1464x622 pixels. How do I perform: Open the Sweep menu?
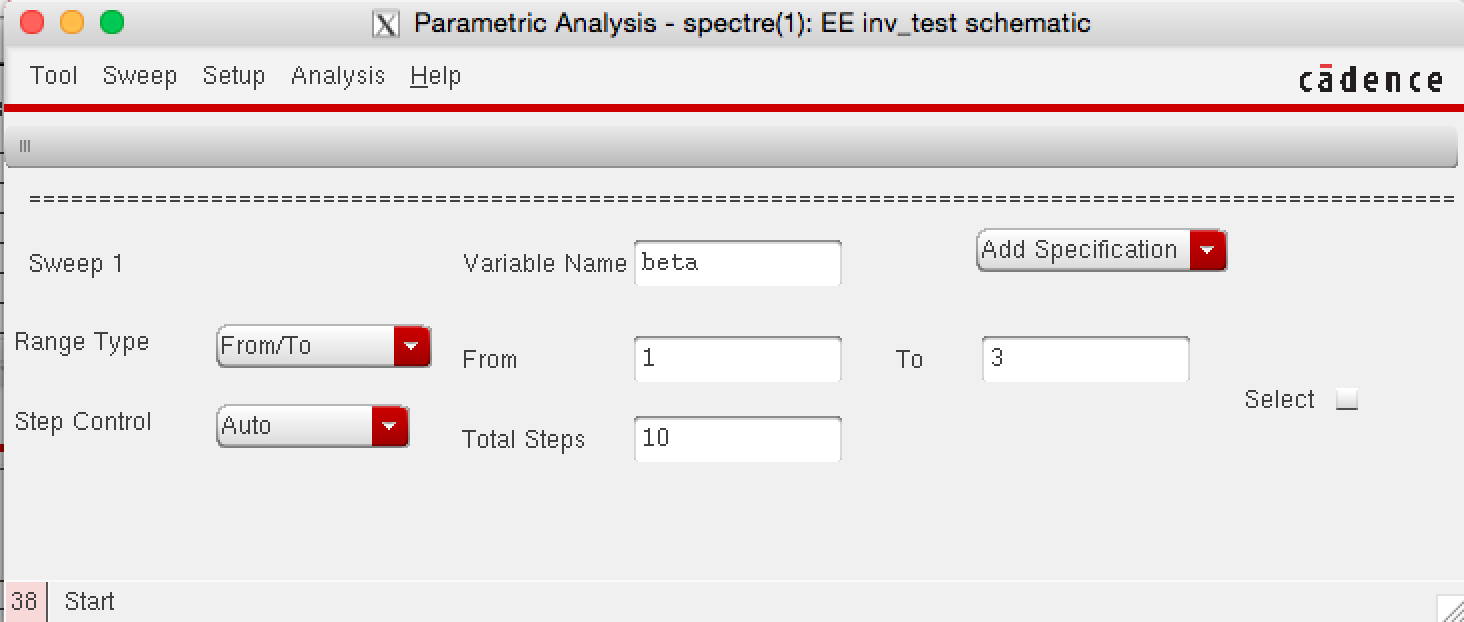pyautogui.click(x=139, y=76)
